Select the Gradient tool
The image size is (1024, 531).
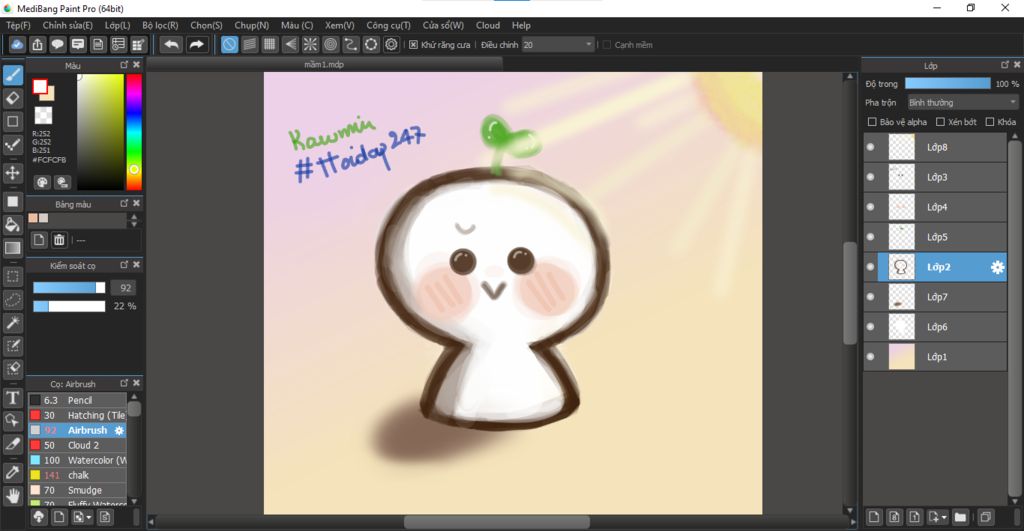[x=12, y=248]
